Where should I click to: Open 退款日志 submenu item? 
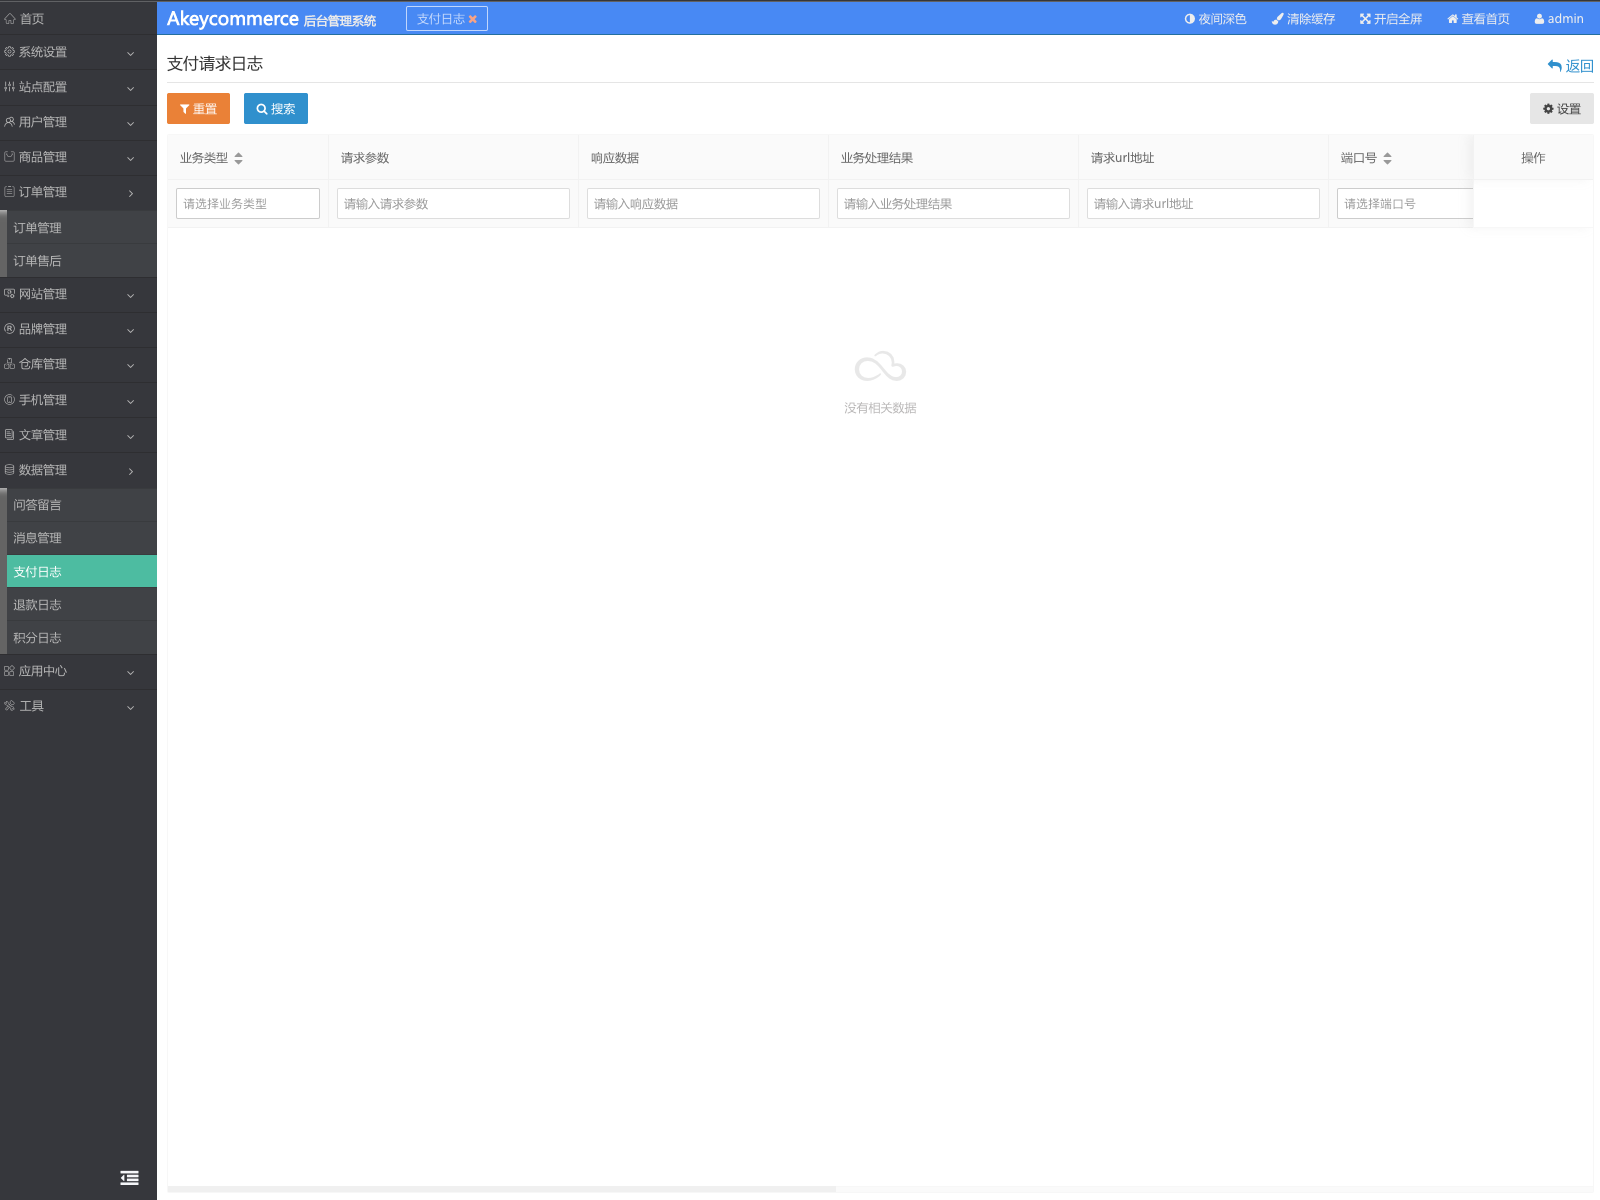(x=82, y=605)
